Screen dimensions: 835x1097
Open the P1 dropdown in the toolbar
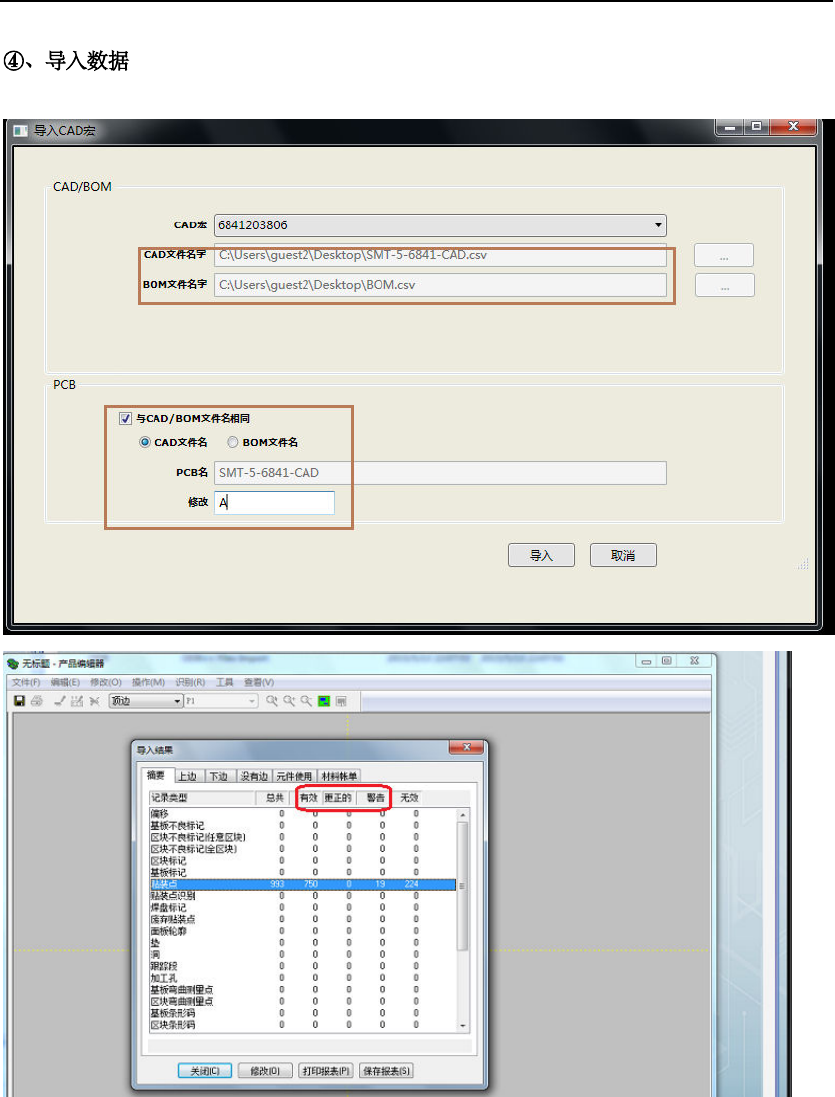[221, 701]
